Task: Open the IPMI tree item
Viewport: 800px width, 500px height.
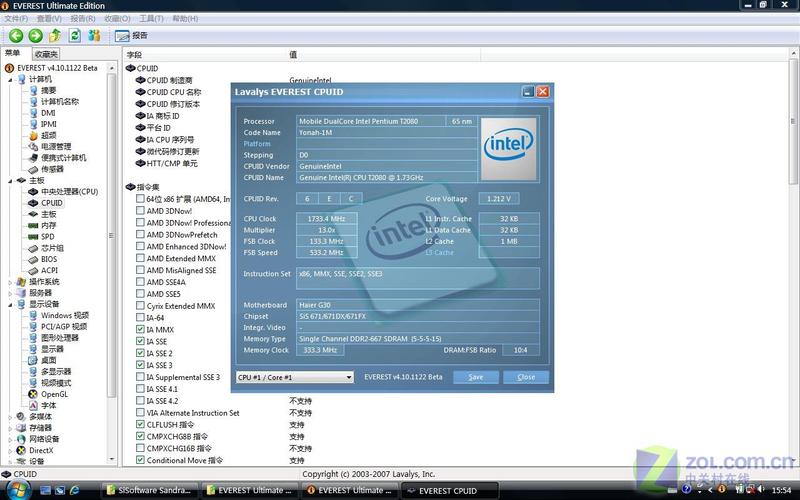Action: [48, 124]
